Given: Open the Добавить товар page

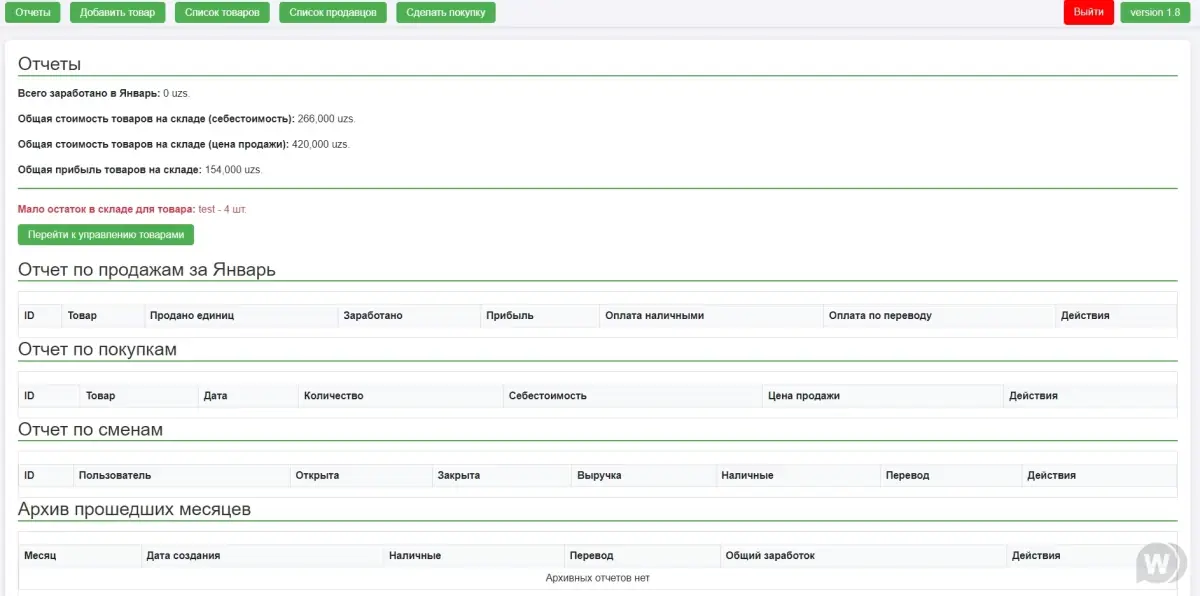Looking at the screenshot, I should coord(117,12).
